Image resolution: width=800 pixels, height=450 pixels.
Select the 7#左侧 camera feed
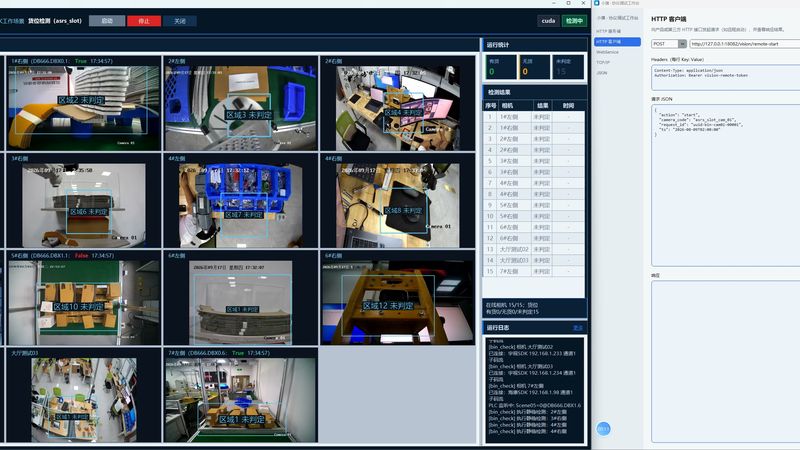[x=241, y=395]
